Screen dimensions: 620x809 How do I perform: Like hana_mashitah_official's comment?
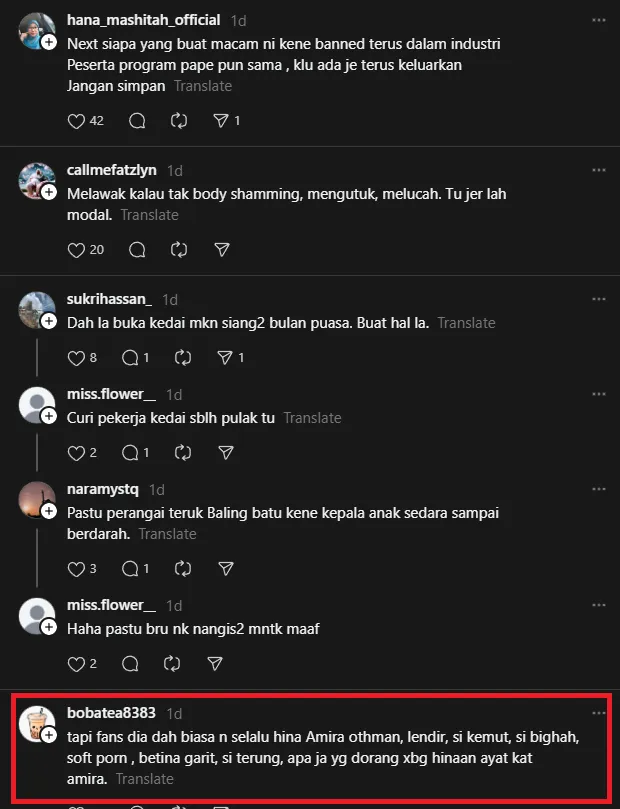(x=76, y=120)
